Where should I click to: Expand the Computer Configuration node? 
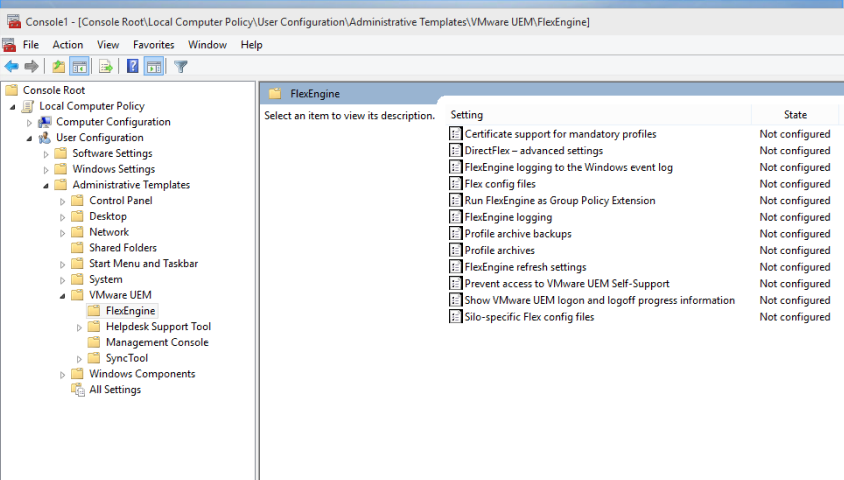(x=29, y=122)
